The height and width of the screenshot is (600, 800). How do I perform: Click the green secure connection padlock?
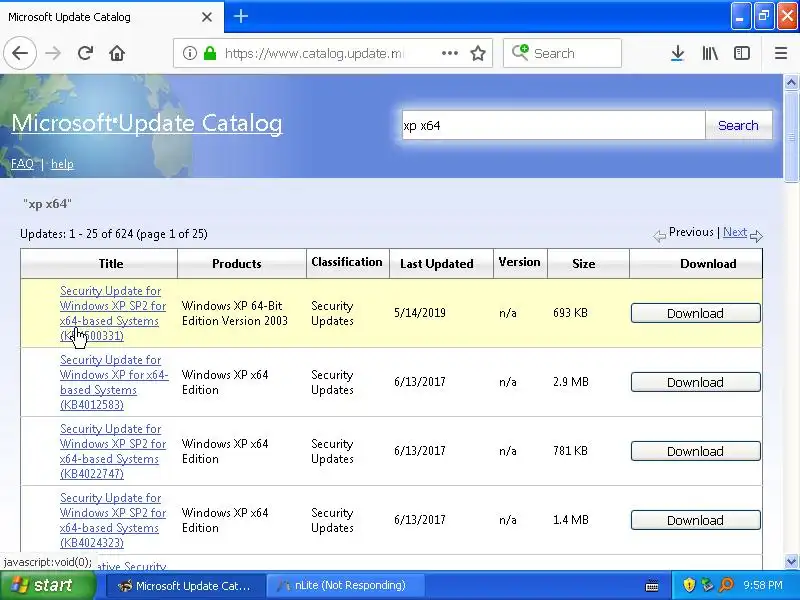pyautogui.click(x=210, y=53)
